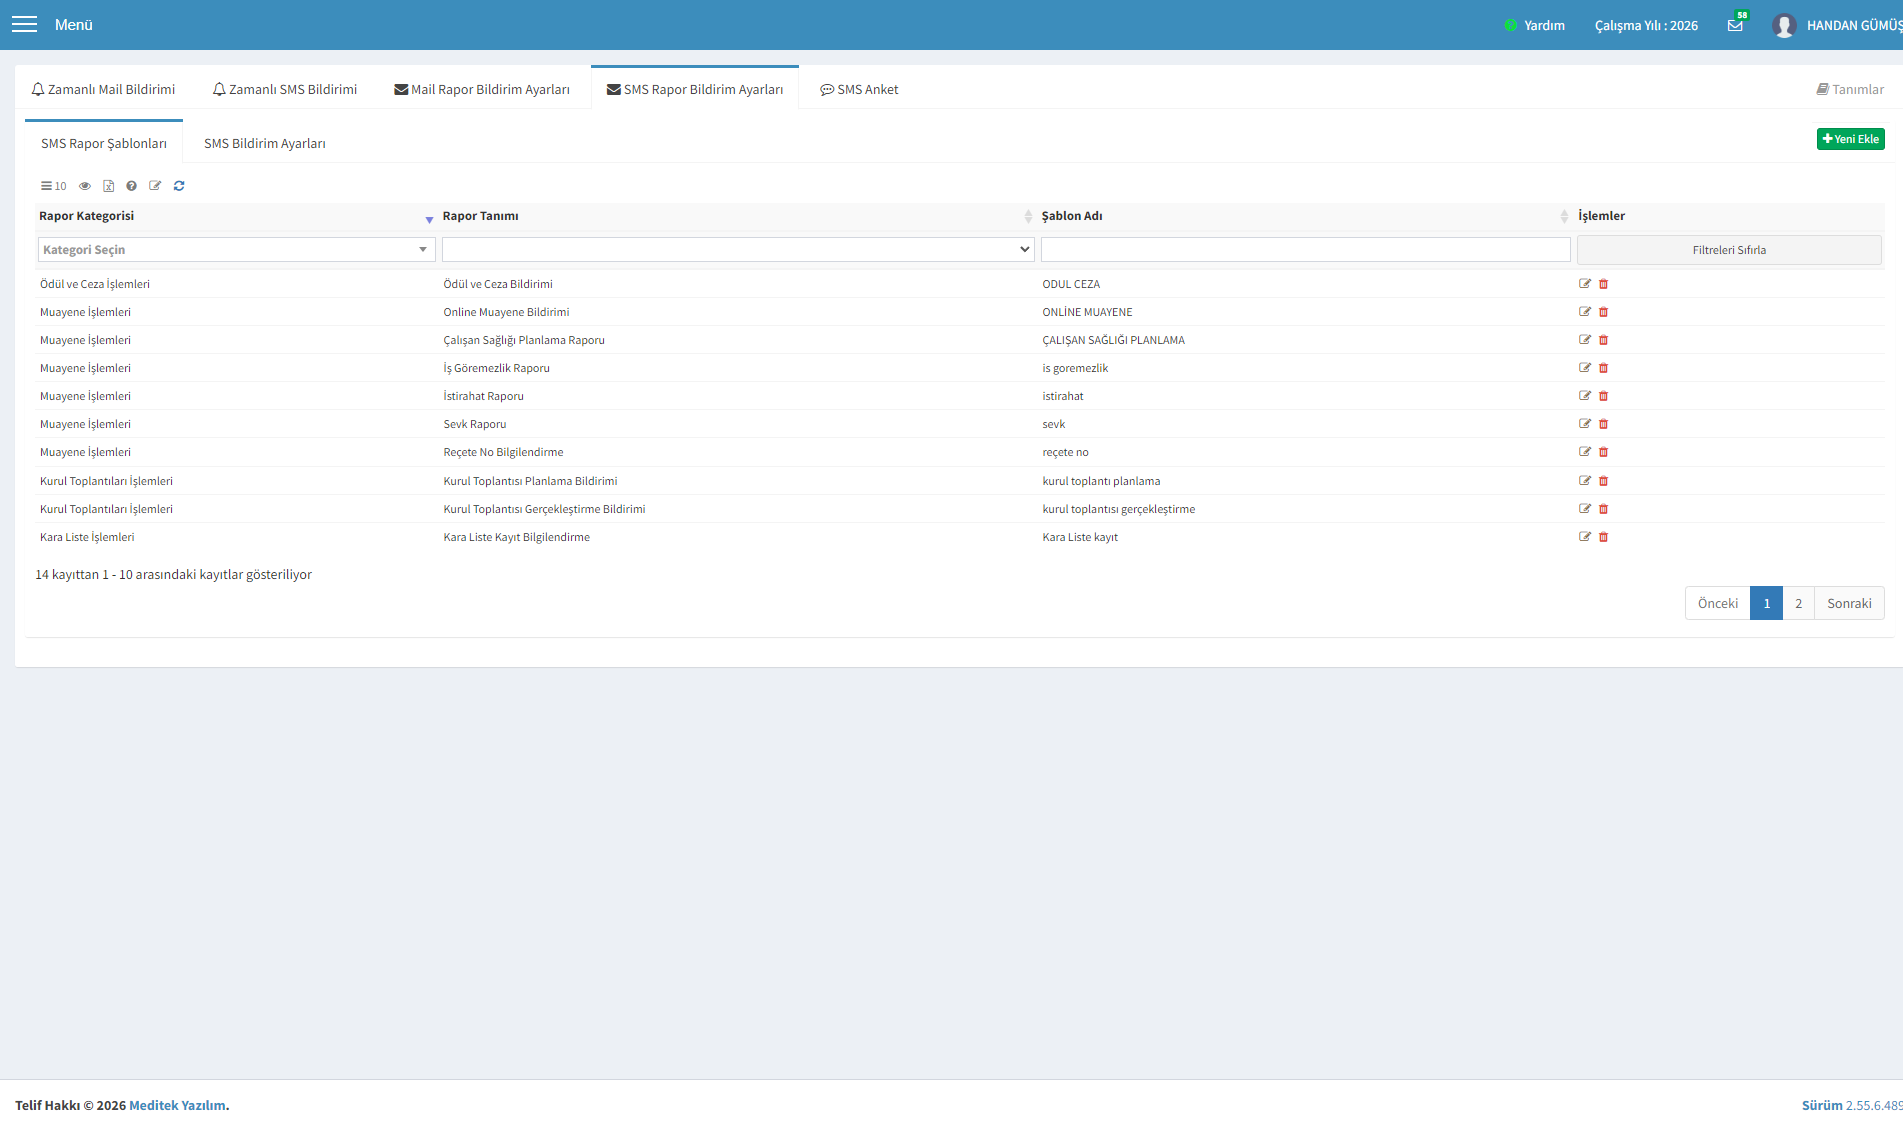Click the question mark help icon above the table

[x=131, y=186]
